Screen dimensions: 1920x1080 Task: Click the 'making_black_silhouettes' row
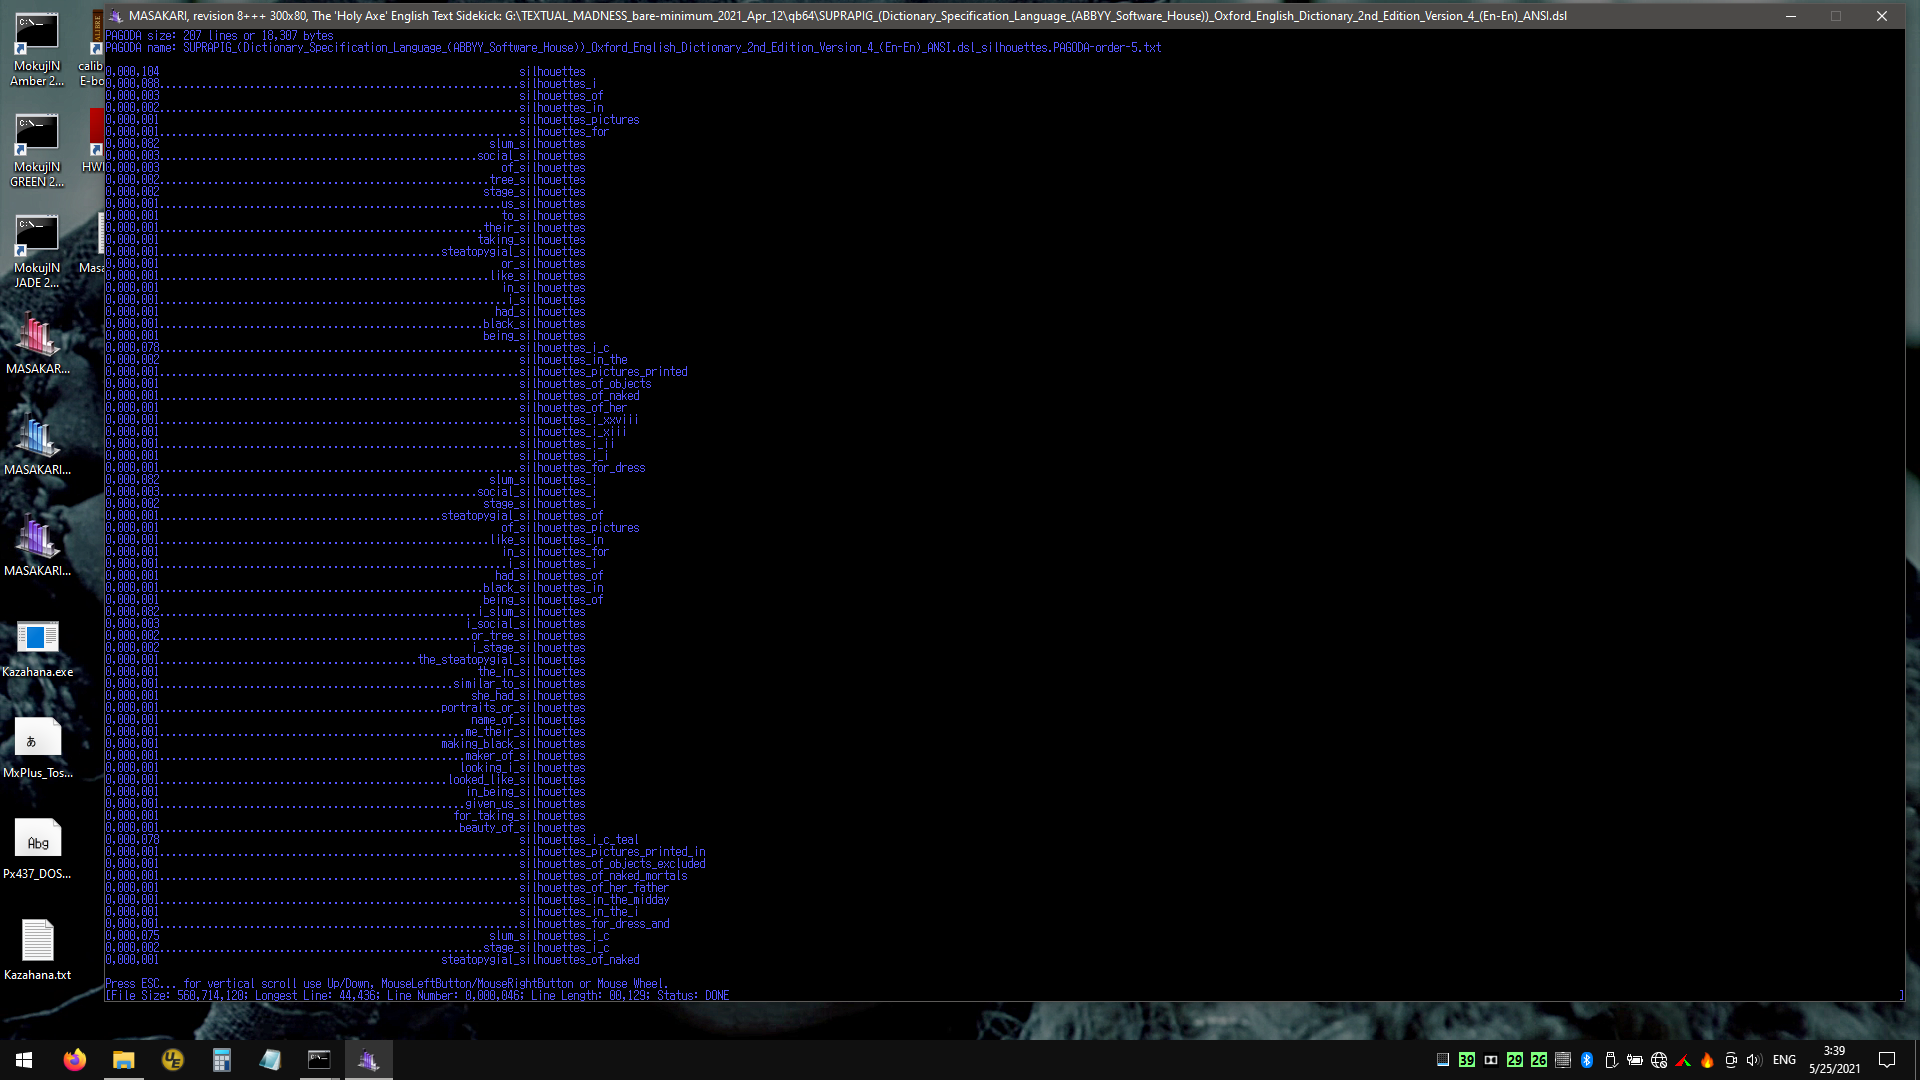tap(345, 743)
